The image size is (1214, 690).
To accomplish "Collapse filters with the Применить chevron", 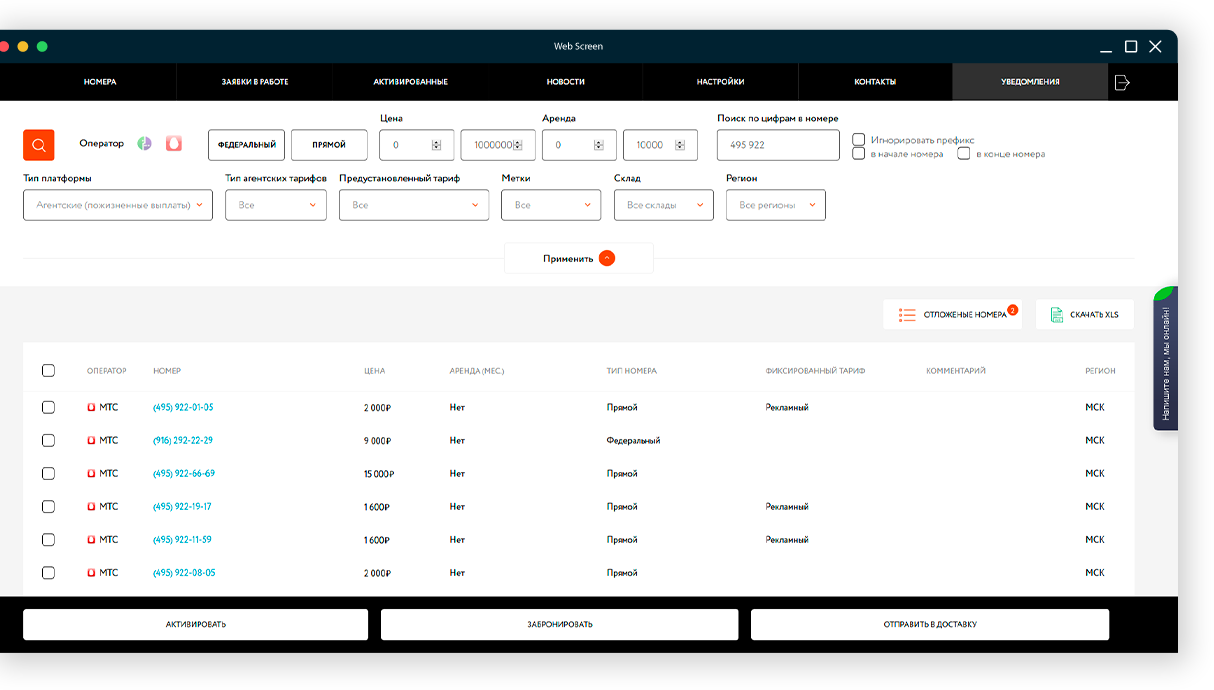I will (x=607, y=258).
